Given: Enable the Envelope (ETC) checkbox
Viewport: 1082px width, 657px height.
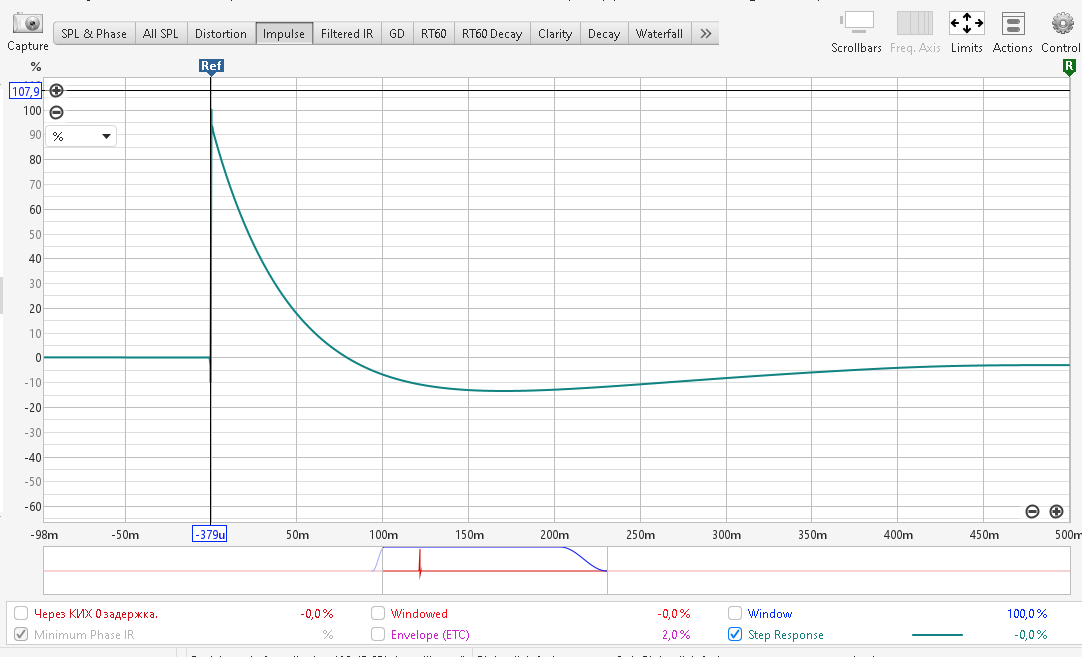Looking at the screenshot, I should (378, 635).
